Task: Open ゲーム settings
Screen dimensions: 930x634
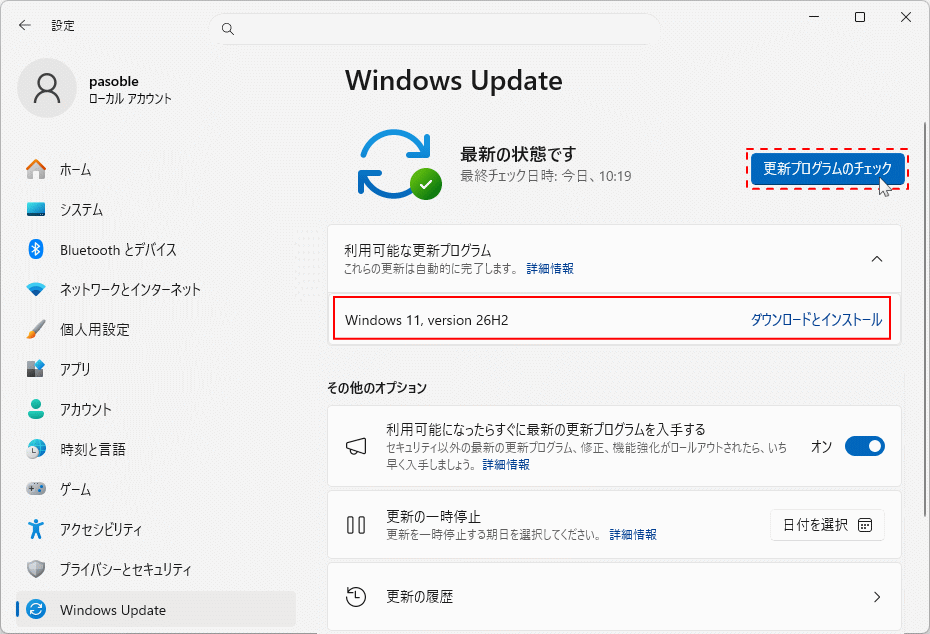Action: [75, 489]
